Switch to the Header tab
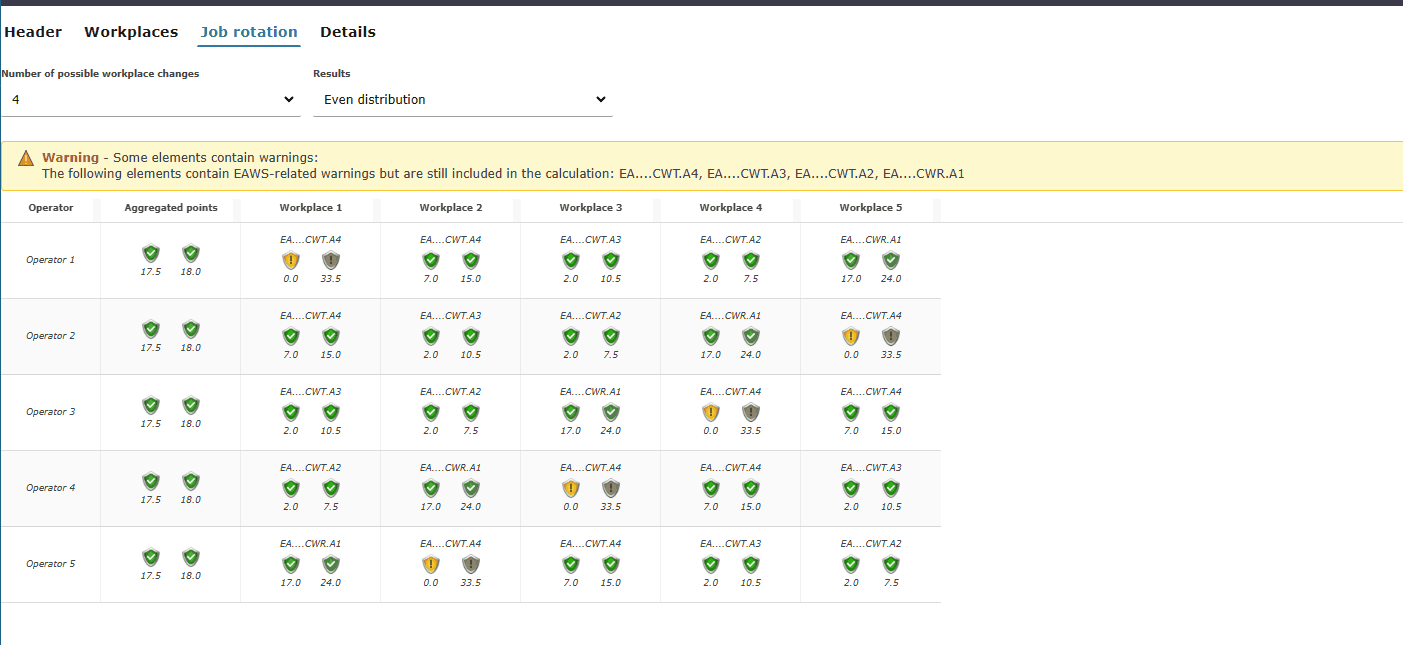 pyautogui.click(x=33, y=32)
